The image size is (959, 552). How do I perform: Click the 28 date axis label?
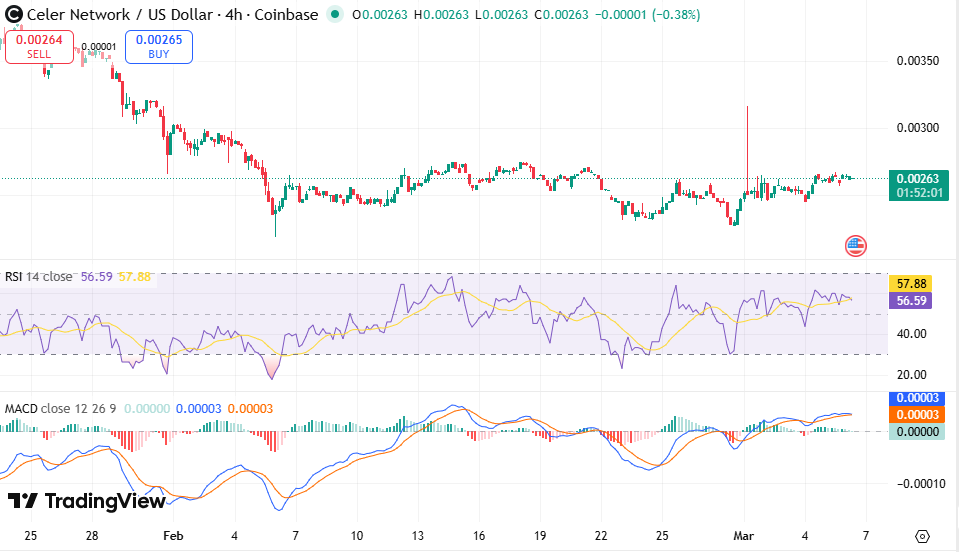point(92,536)
